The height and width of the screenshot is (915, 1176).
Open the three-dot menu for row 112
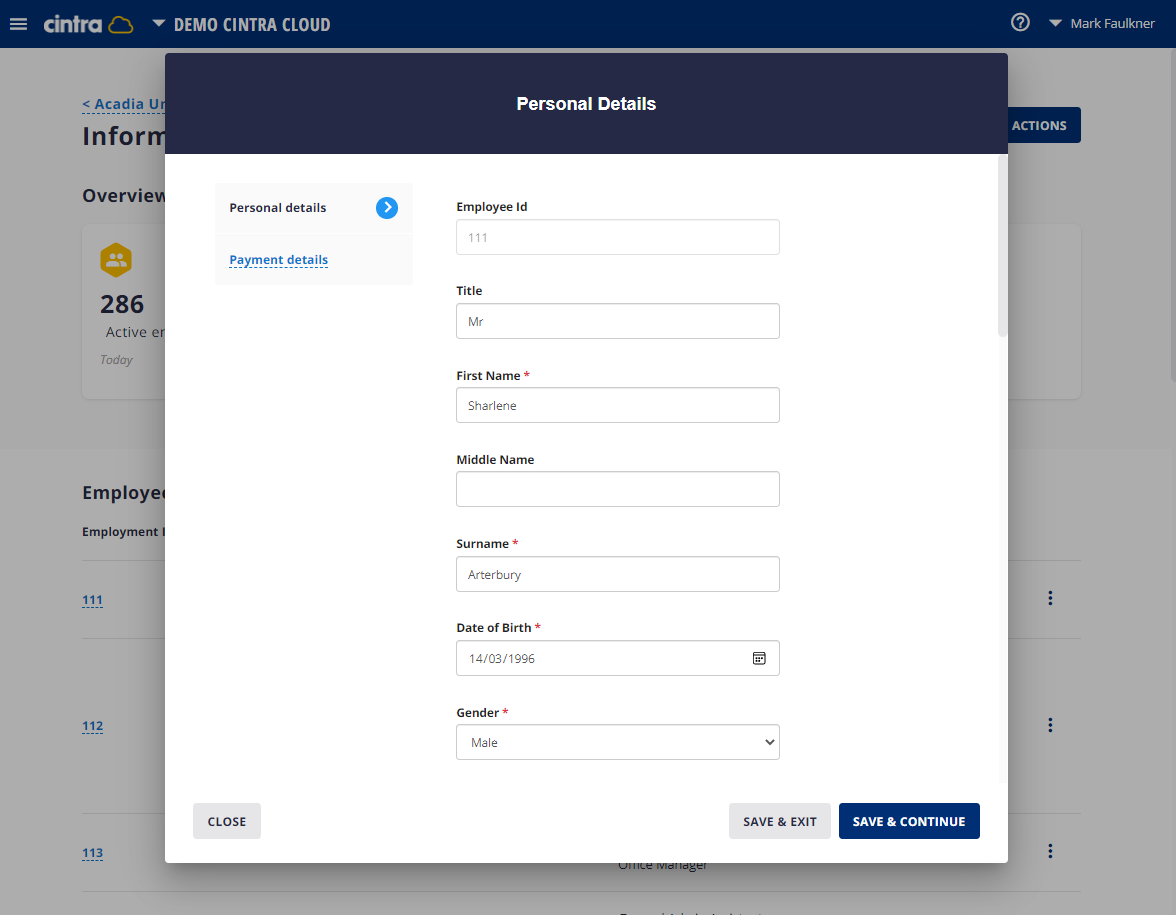[x=1050, y=724]
